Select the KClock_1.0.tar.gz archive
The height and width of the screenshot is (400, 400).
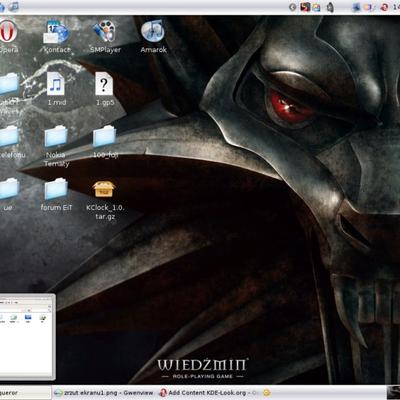tap(104, 189)
